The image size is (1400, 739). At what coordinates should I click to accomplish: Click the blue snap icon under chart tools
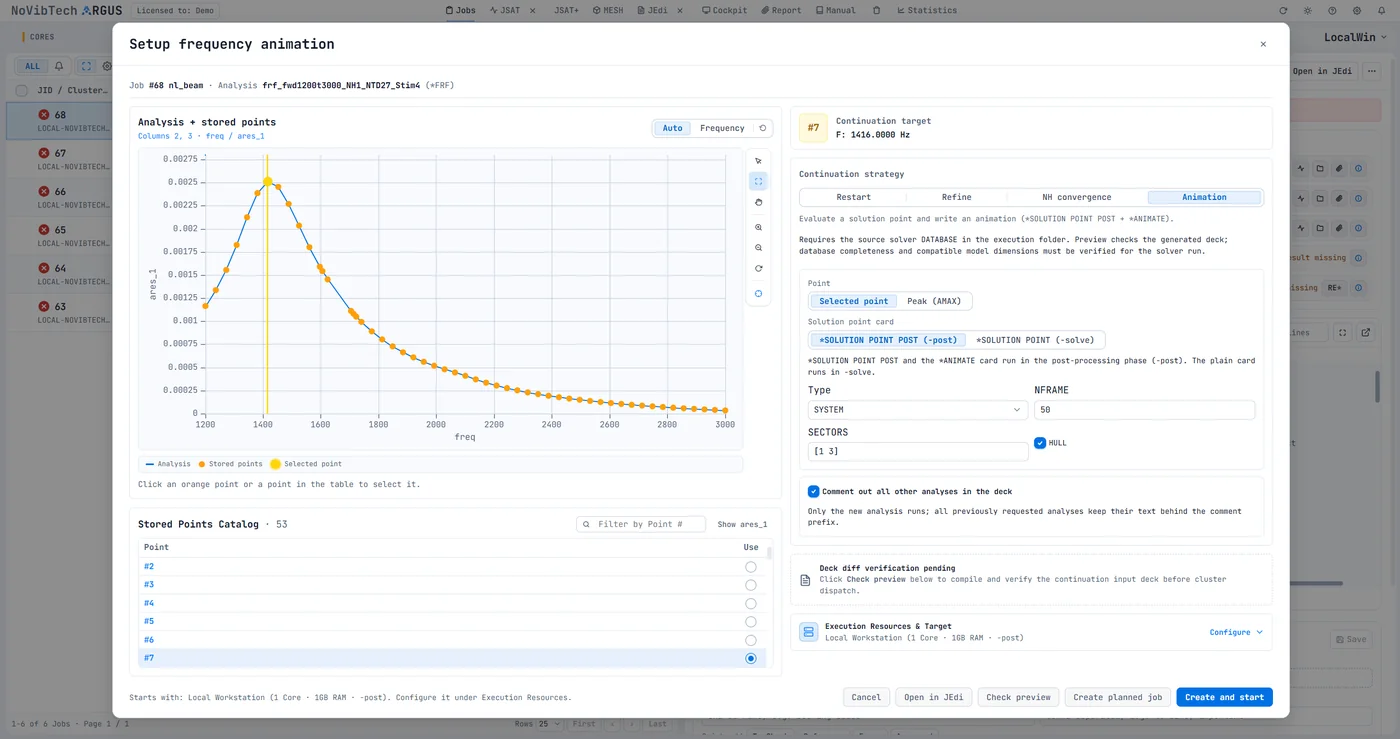(758, 294)
